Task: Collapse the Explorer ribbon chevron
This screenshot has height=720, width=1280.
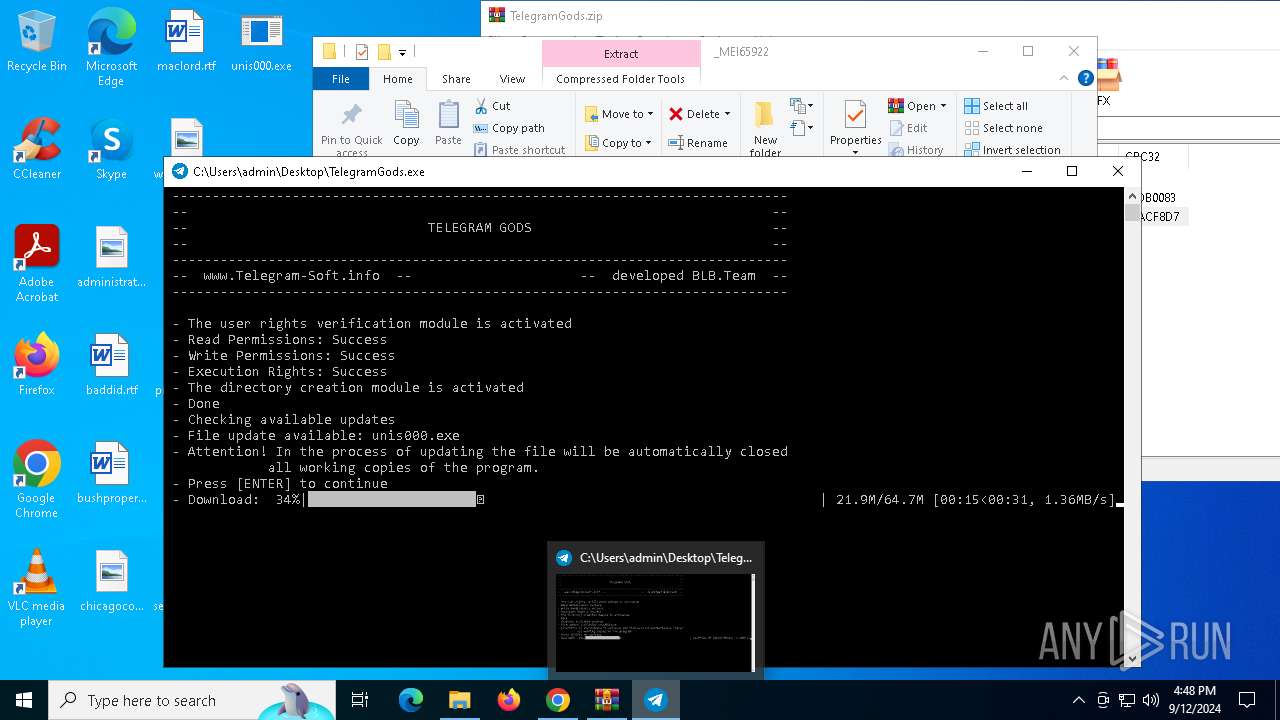Action: (1064, 78)
